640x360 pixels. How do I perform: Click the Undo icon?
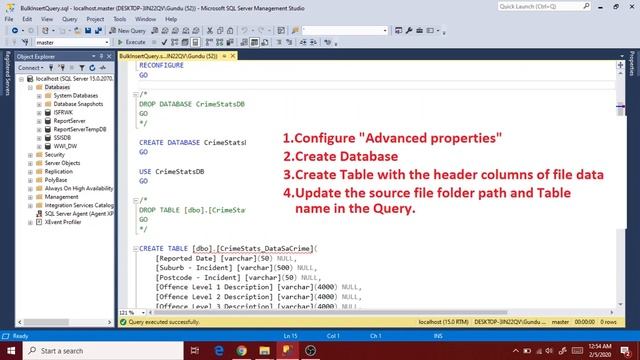point(244,31)
